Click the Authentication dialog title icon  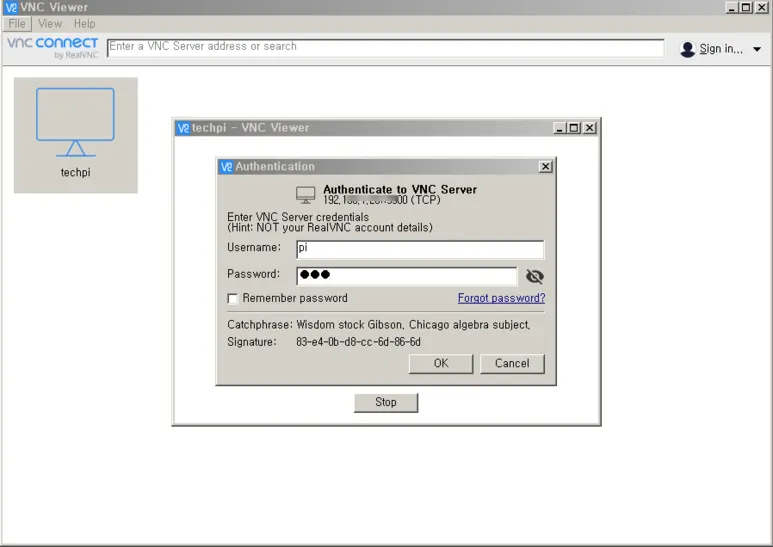pyautogui.click(x=226, y=167)
